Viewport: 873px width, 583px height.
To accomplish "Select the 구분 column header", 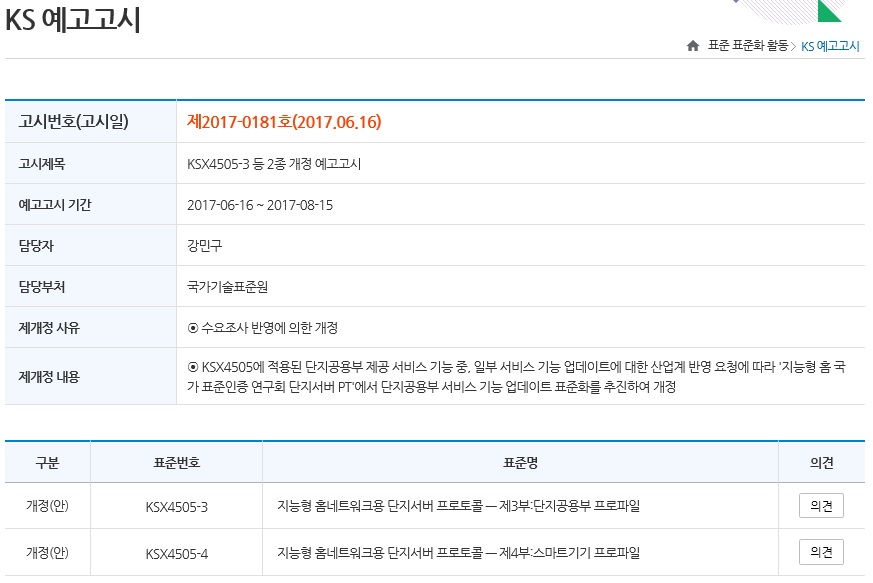I will click(x=49, y=460).
